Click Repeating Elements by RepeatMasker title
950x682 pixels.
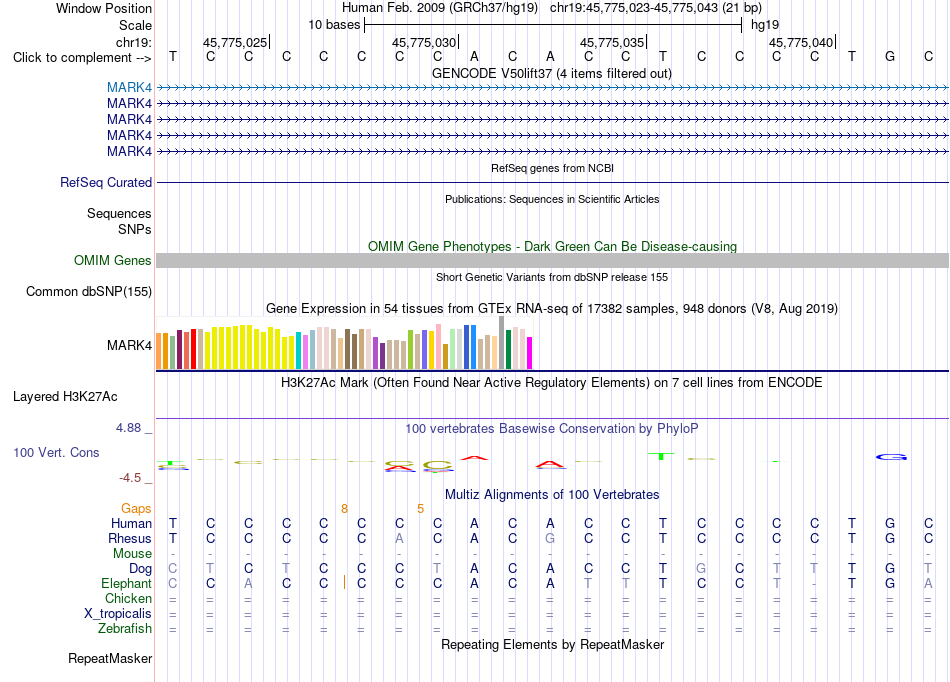(x=552, y=644)
